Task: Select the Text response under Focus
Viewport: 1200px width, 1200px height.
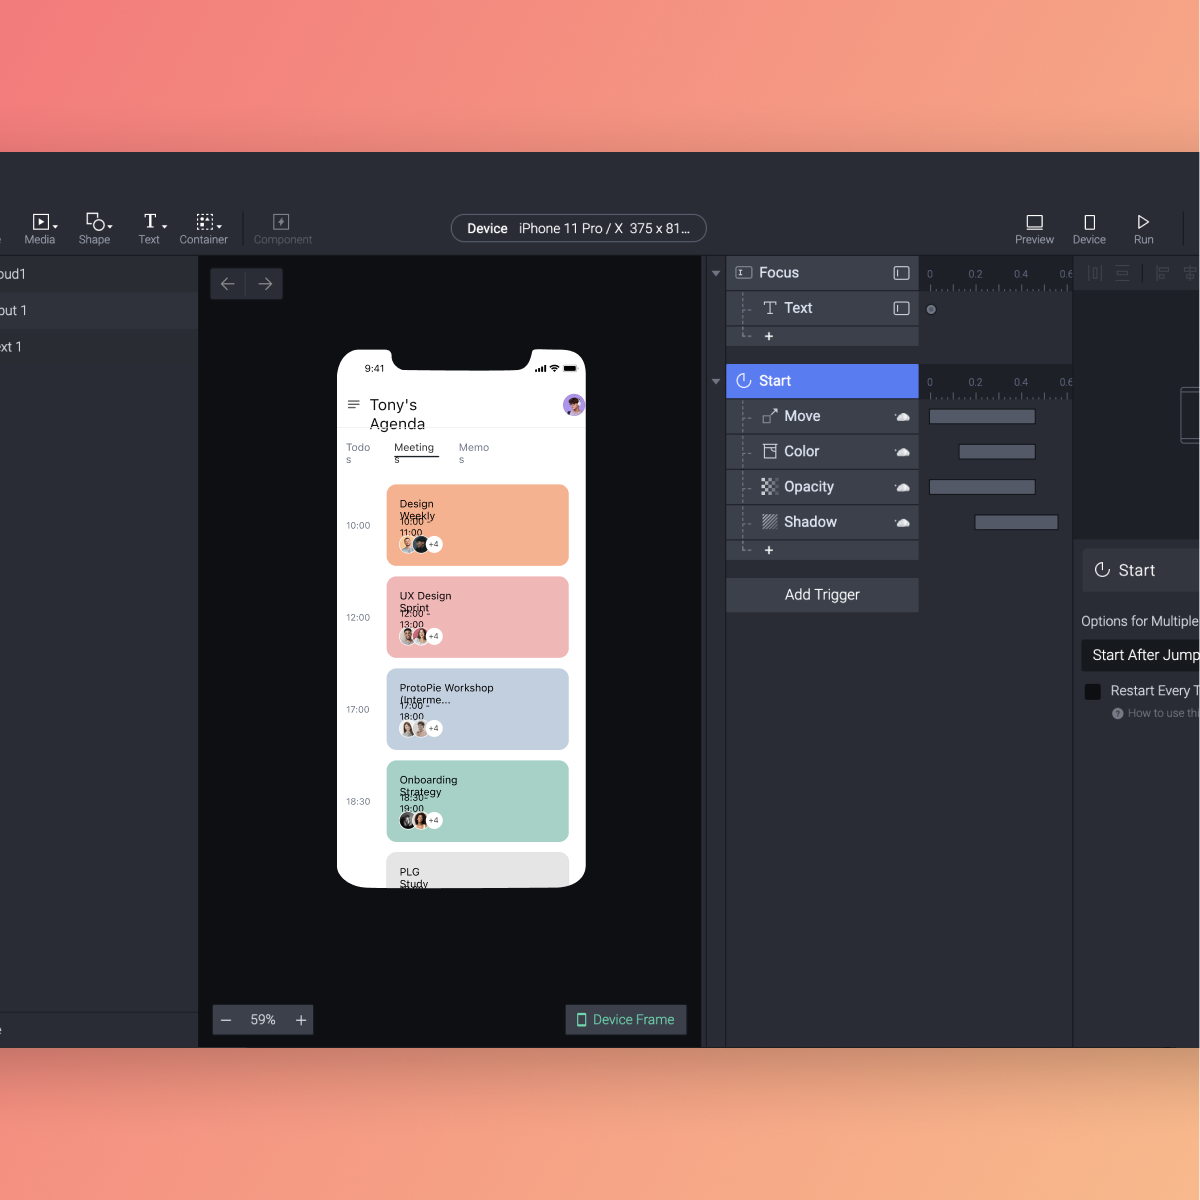Action: pyautogui.click(x=822, y=308)
